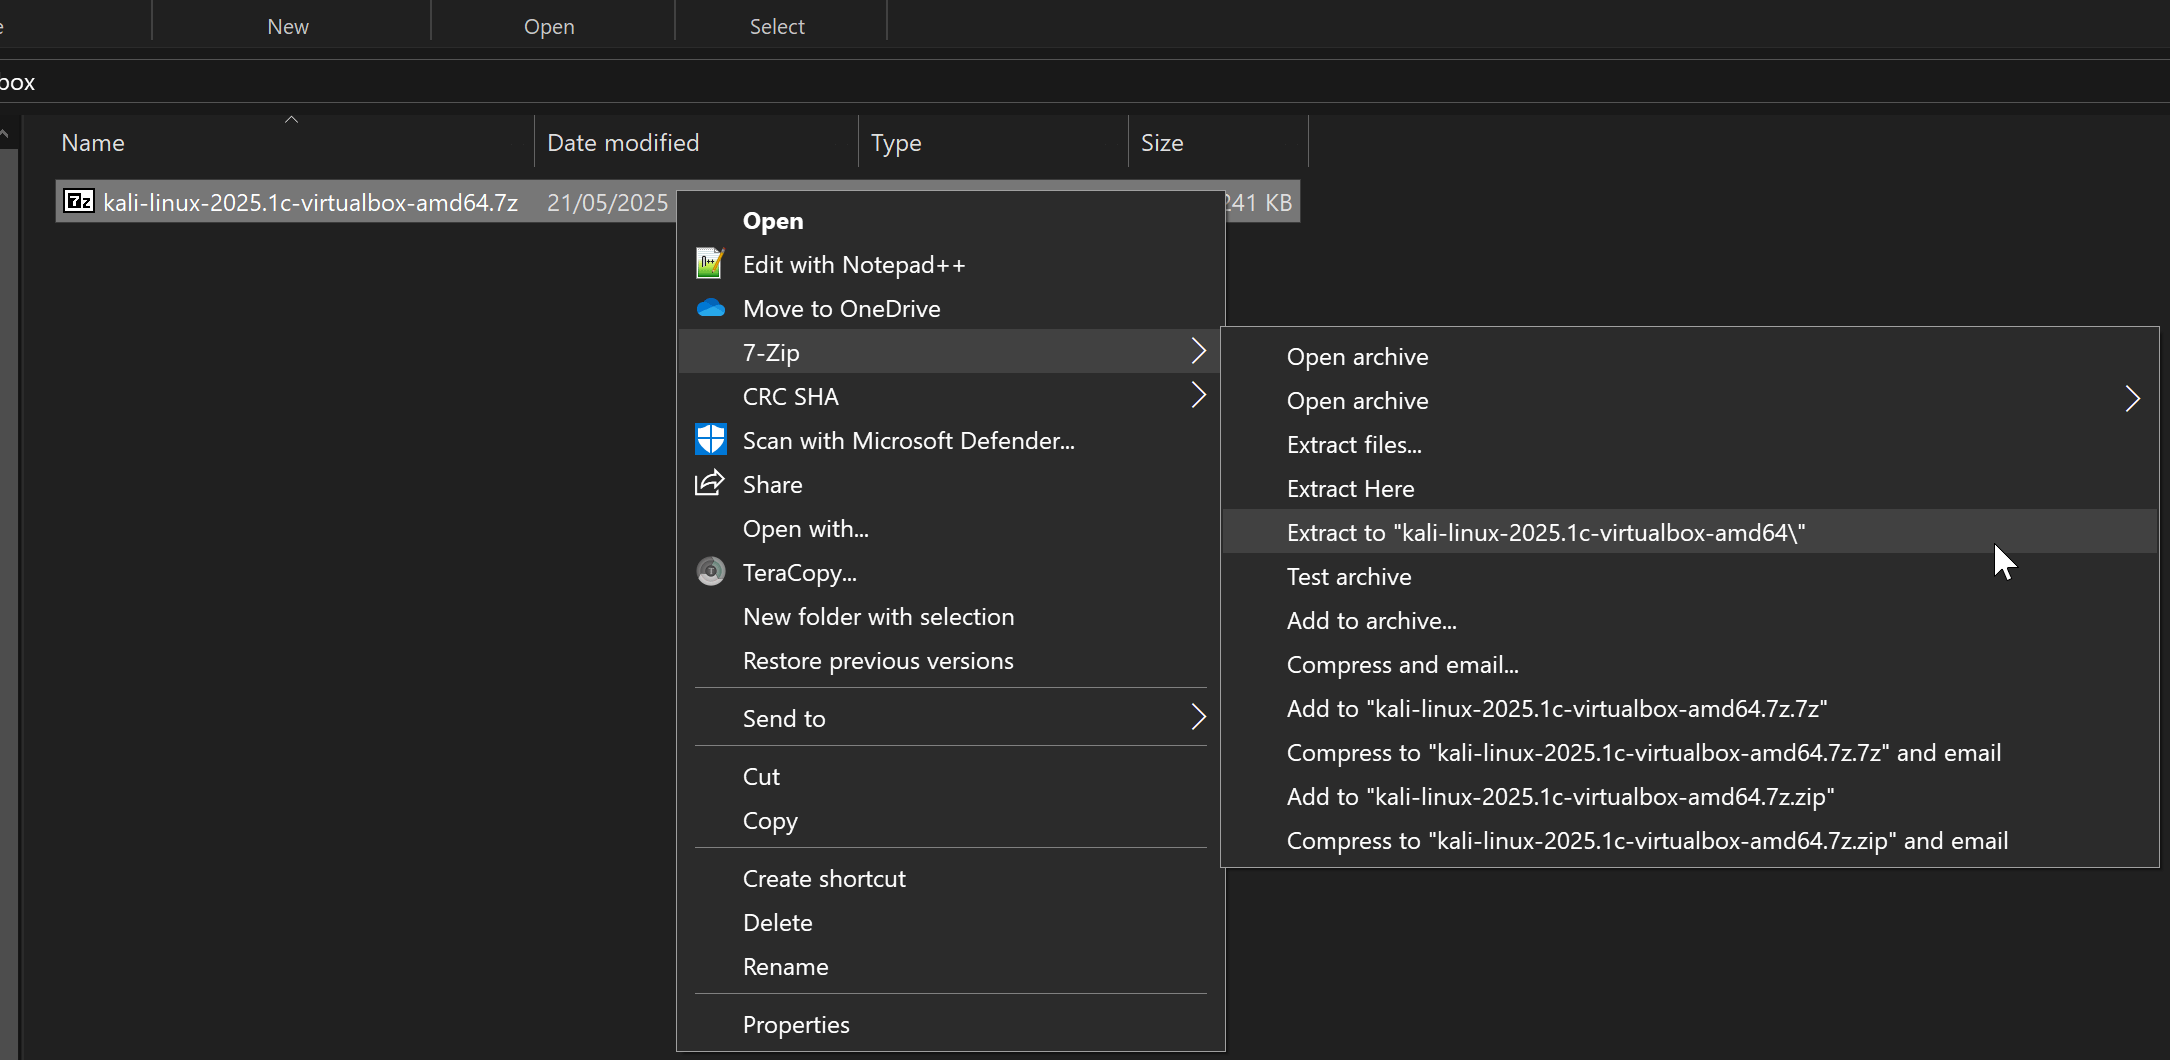Toggle sort direction arrow above Name column

[x=291, y=120]
